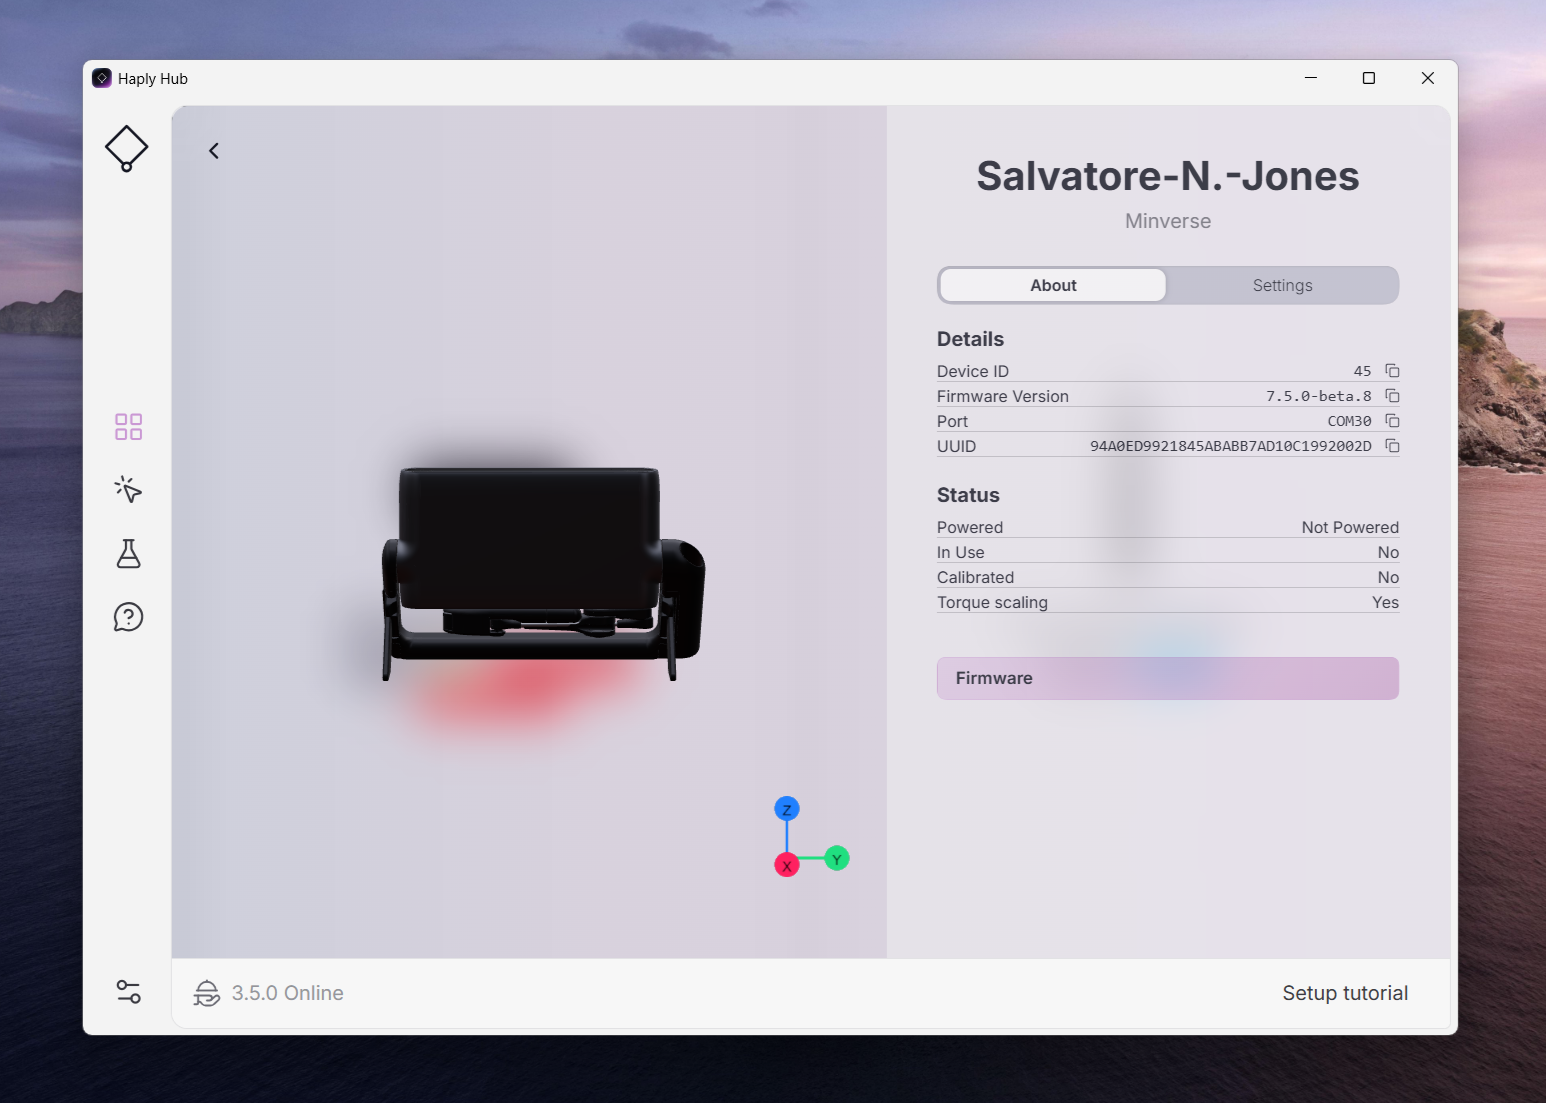This screenshot has width=1546, height=1103.
Task: Open the devices grid dashboard icon
Action: (128, 427)
